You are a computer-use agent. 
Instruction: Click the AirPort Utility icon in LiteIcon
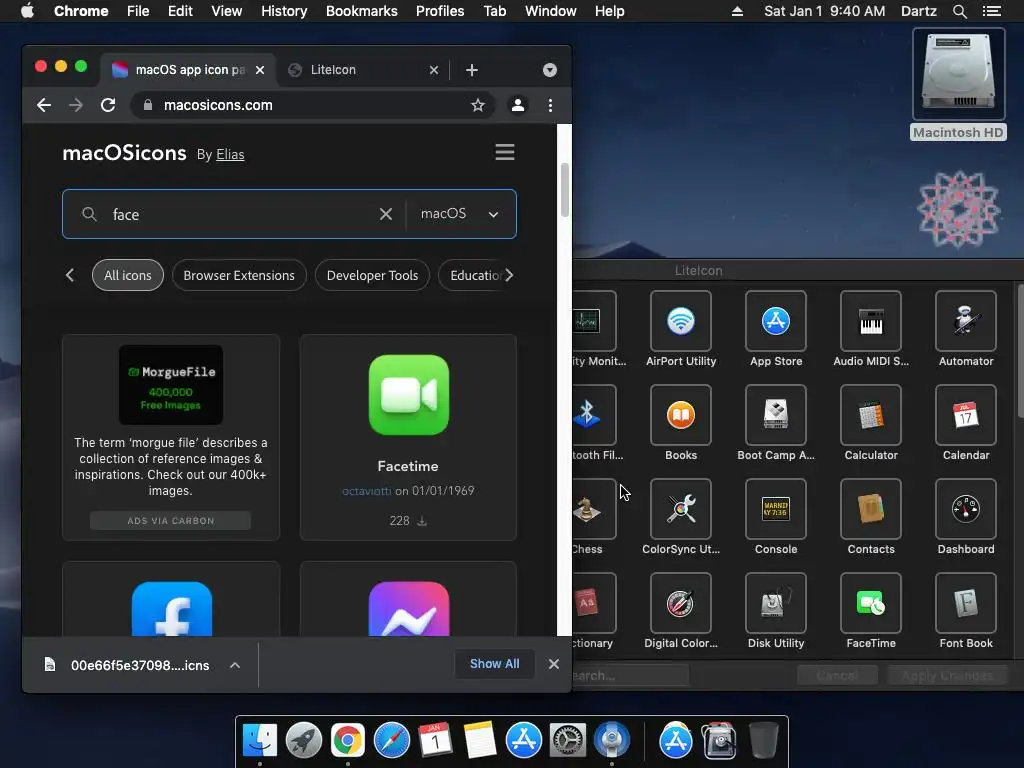(680, 321)
